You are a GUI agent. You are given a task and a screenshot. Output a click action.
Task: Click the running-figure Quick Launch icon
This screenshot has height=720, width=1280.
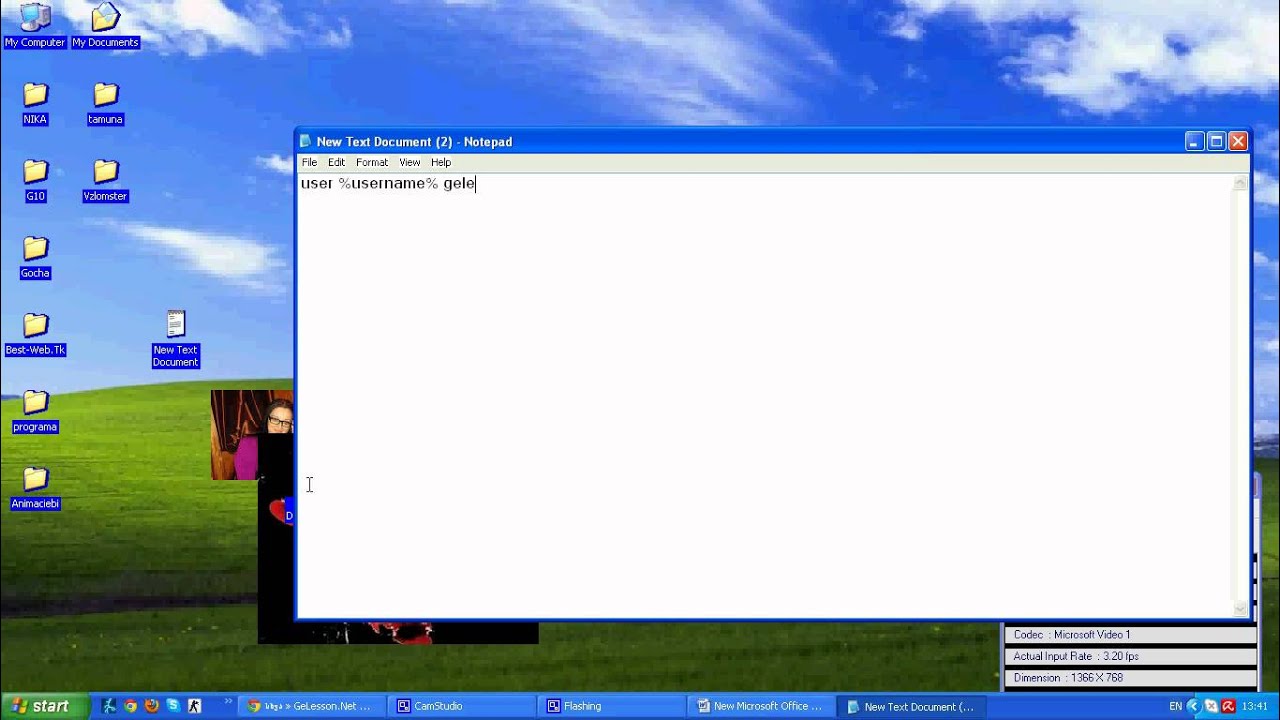[109, 706]
